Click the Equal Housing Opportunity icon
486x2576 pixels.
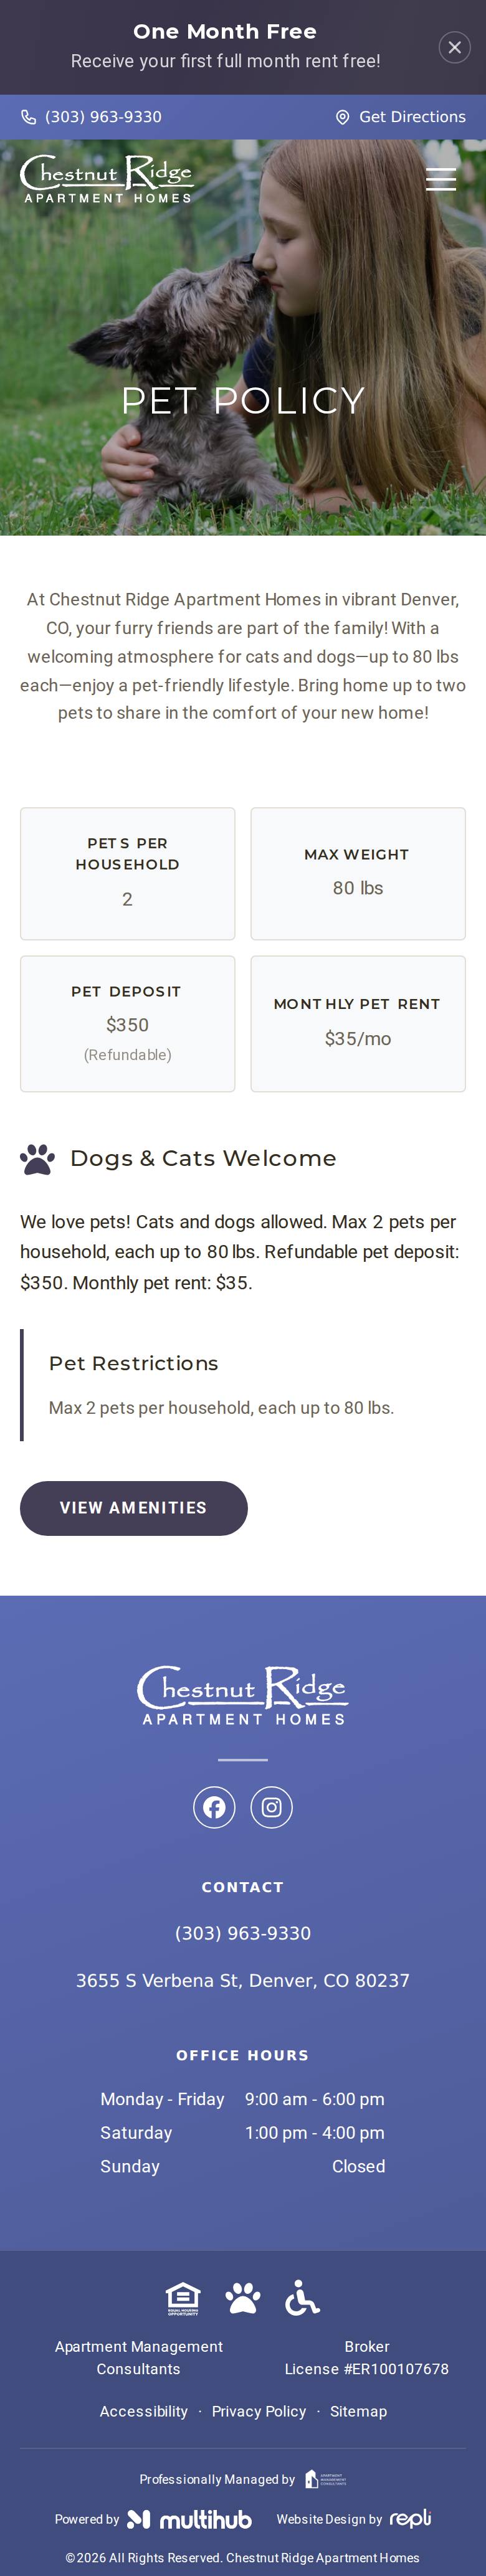[x=183, y=2298]
